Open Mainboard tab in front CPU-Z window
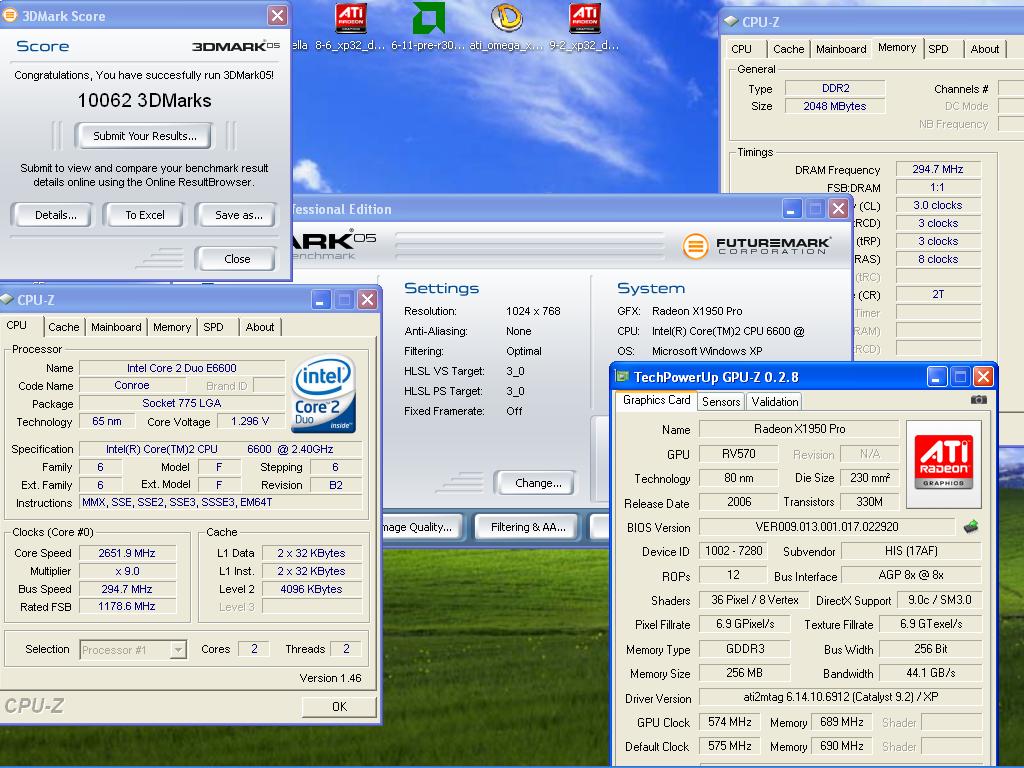Viewport: 1024px width, 768px height. (x=116, y=327)
